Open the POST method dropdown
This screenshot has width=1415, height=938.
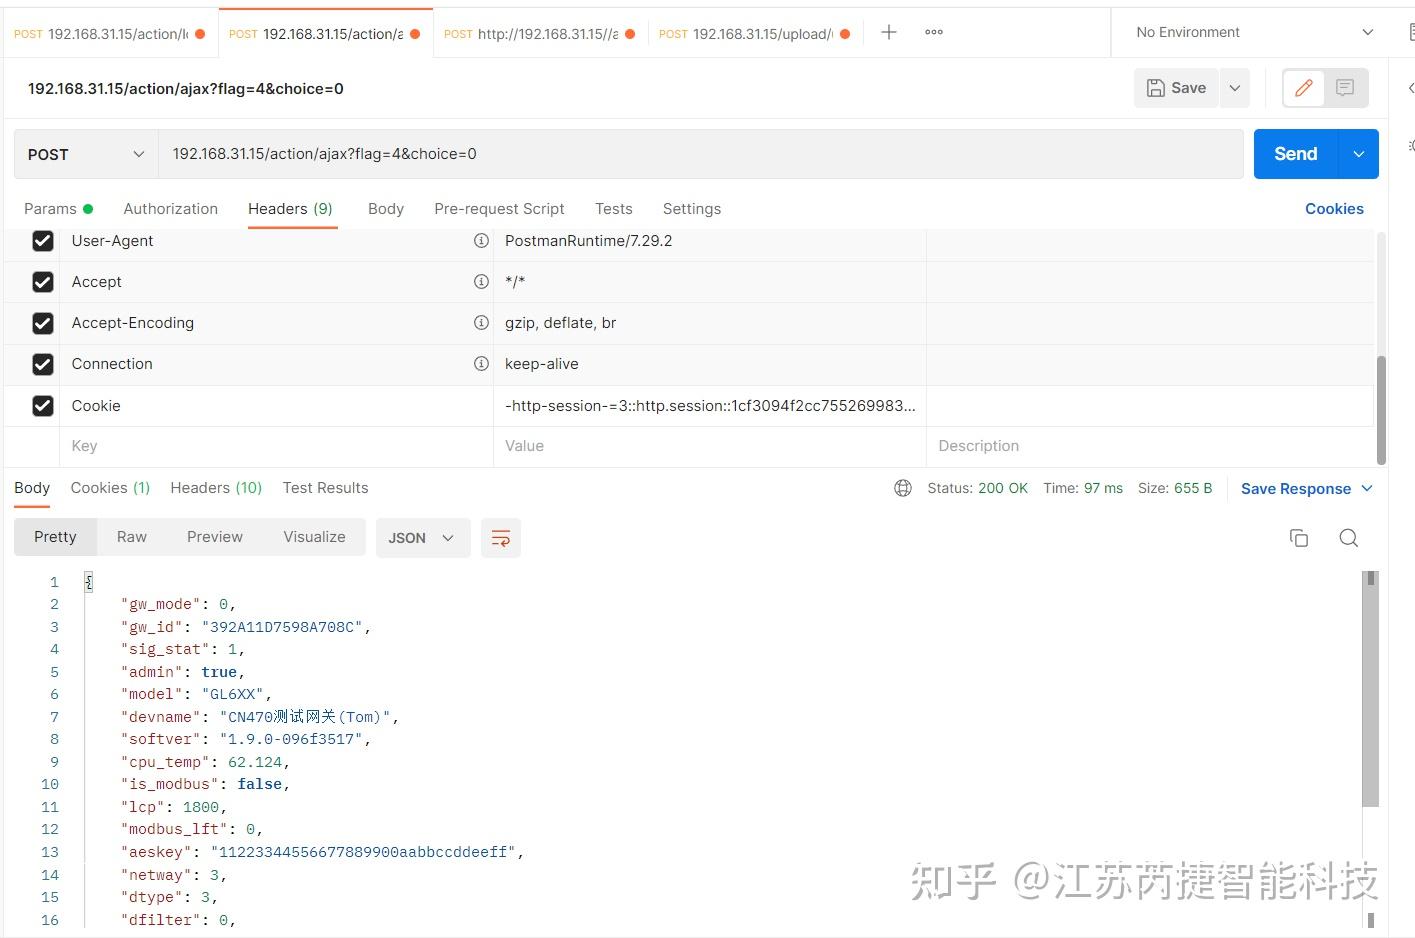point(84,154)
